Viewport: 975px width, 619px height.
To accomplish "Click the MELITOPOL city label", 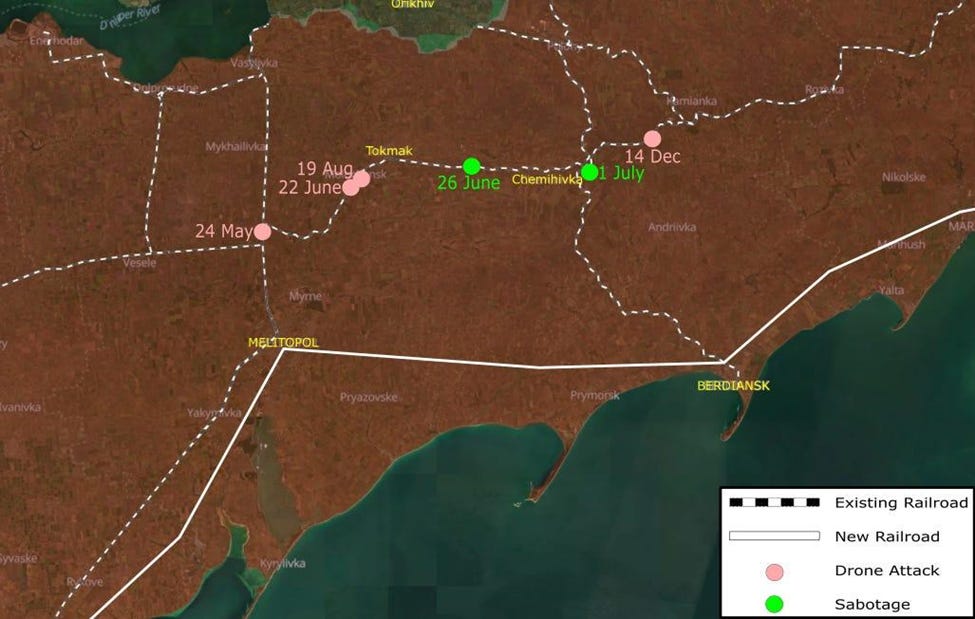I will tap(283, 342).
